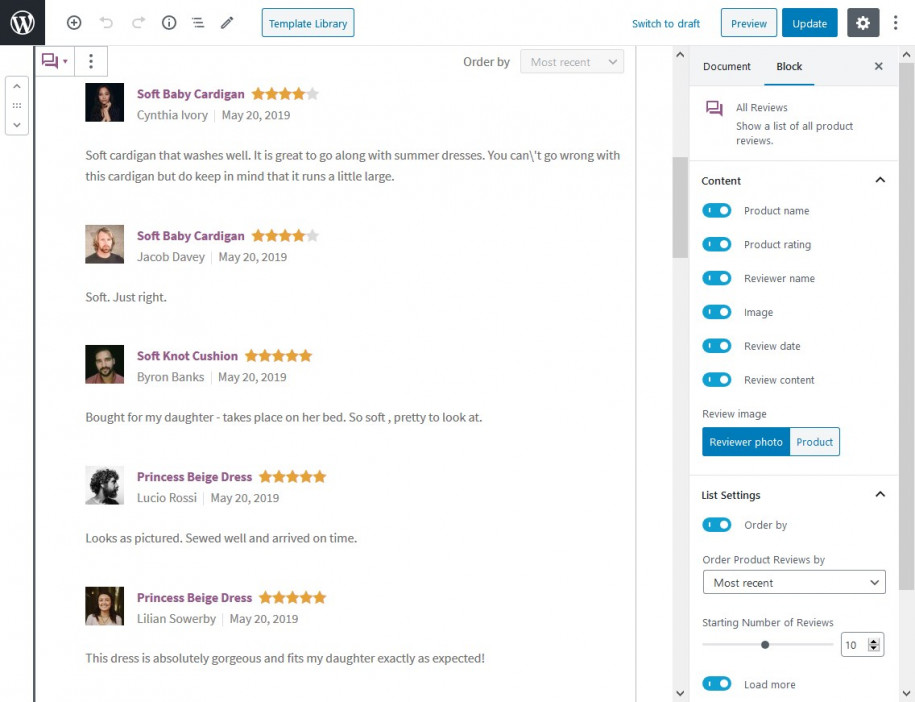Image resolution: width=915 pixels, height=702 pixels.
Task: Turn off the Review date toggle
Action: tap(717, 346)
